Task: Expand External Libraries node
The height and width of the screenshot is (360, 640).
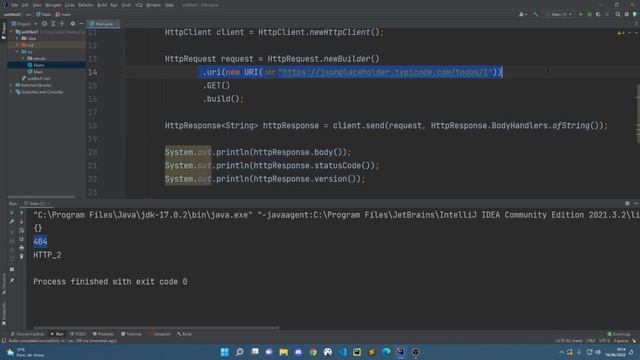Action: (x=12, y=85)
